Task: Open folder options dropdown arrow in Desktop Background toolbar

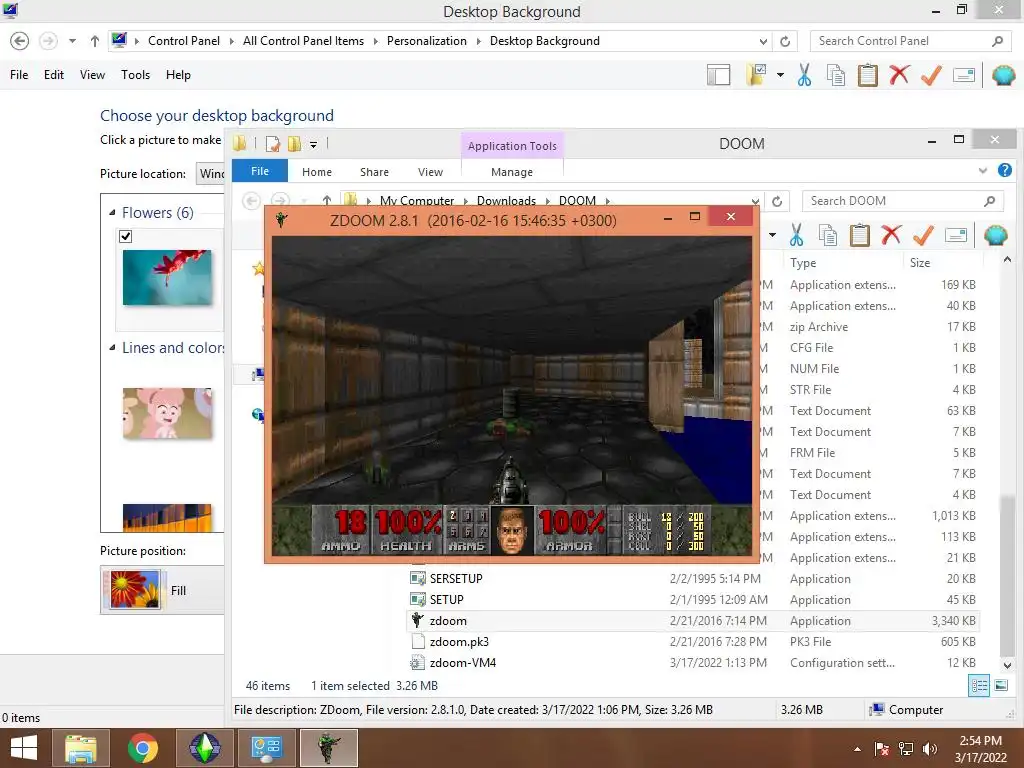Action: [x=780, y=75]
